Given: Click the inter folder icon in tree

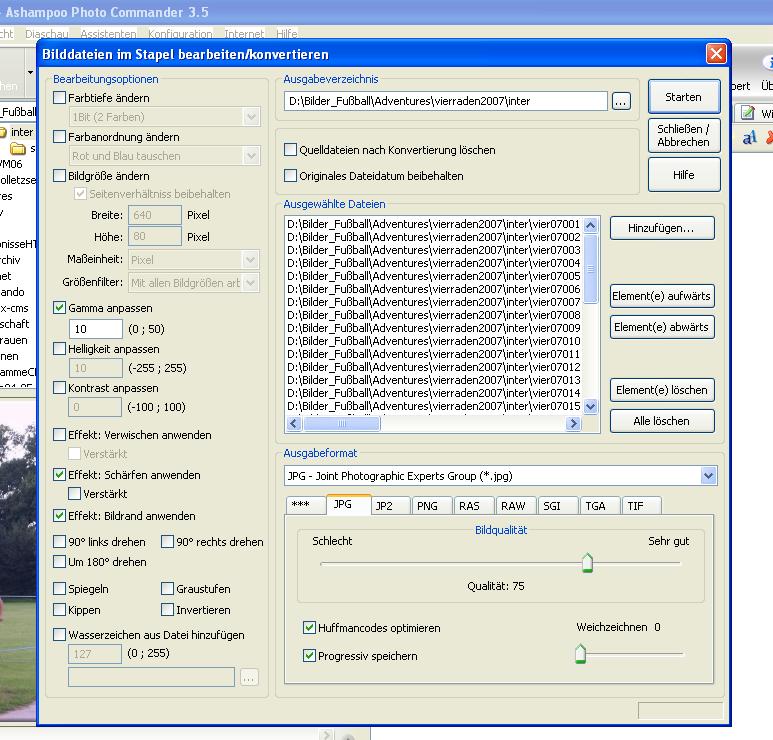Looking at the screenshot, I should coord(4,132).
